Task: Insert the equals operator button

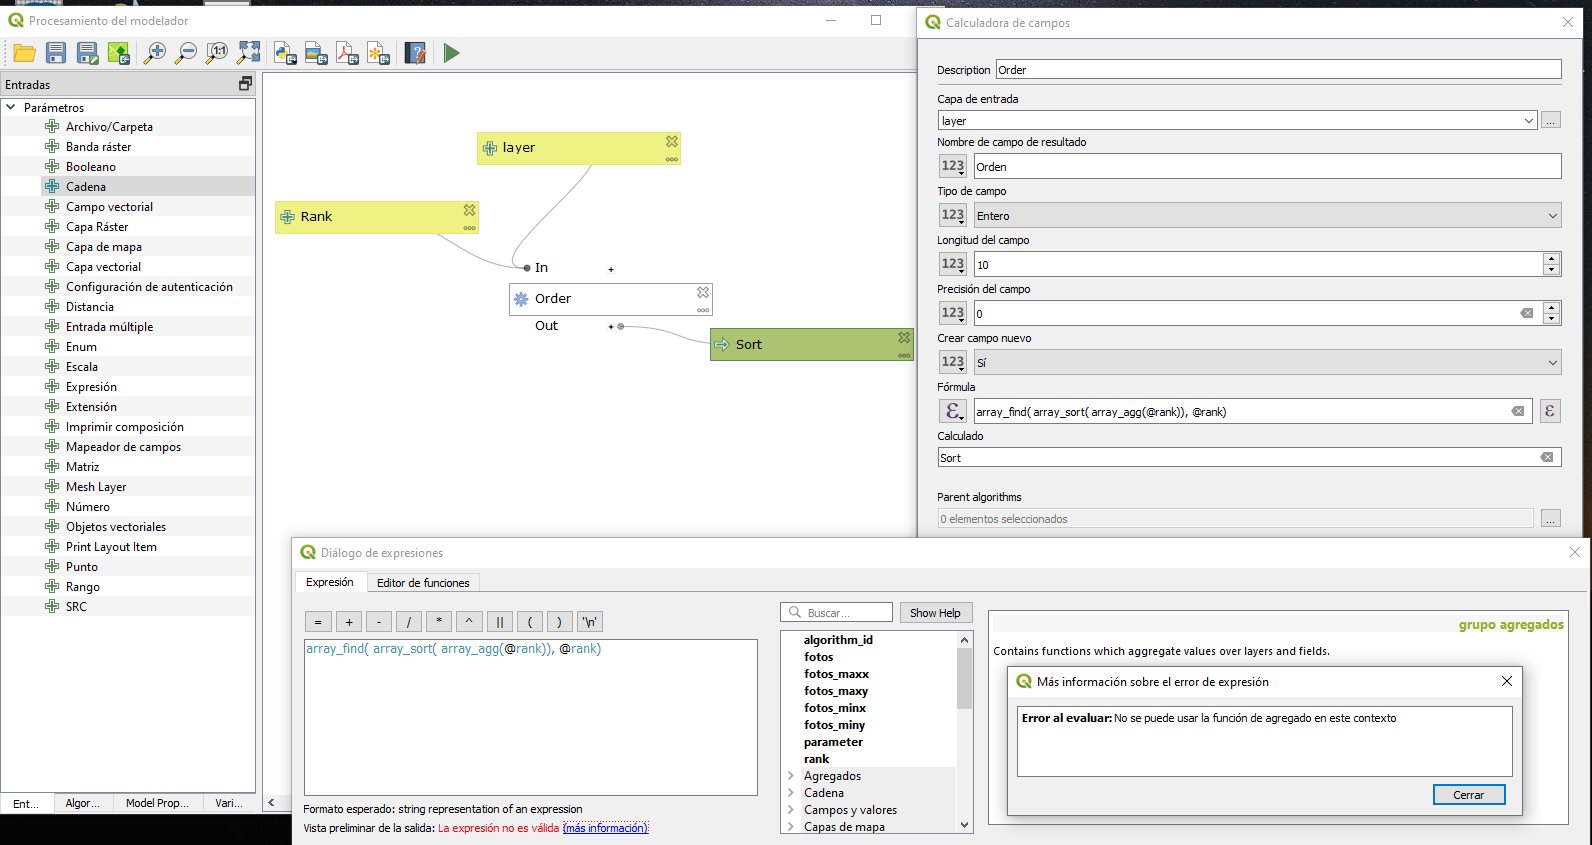Action: 318,621
